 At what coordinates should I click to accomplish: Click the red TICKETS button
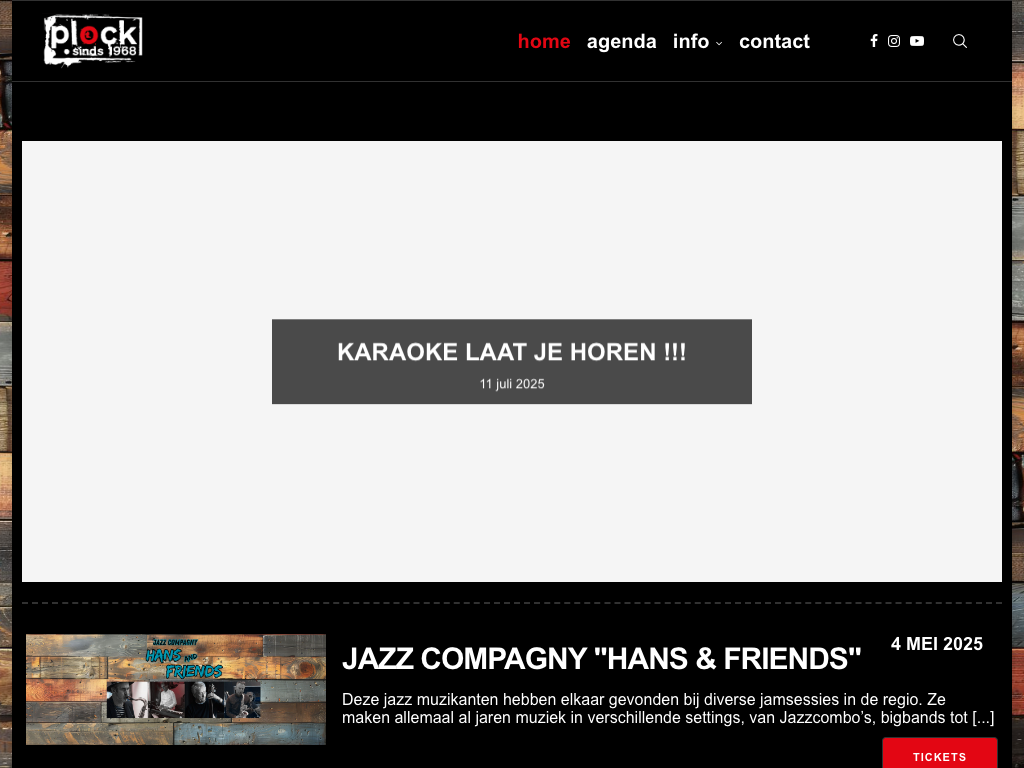(x=939, y=753)
